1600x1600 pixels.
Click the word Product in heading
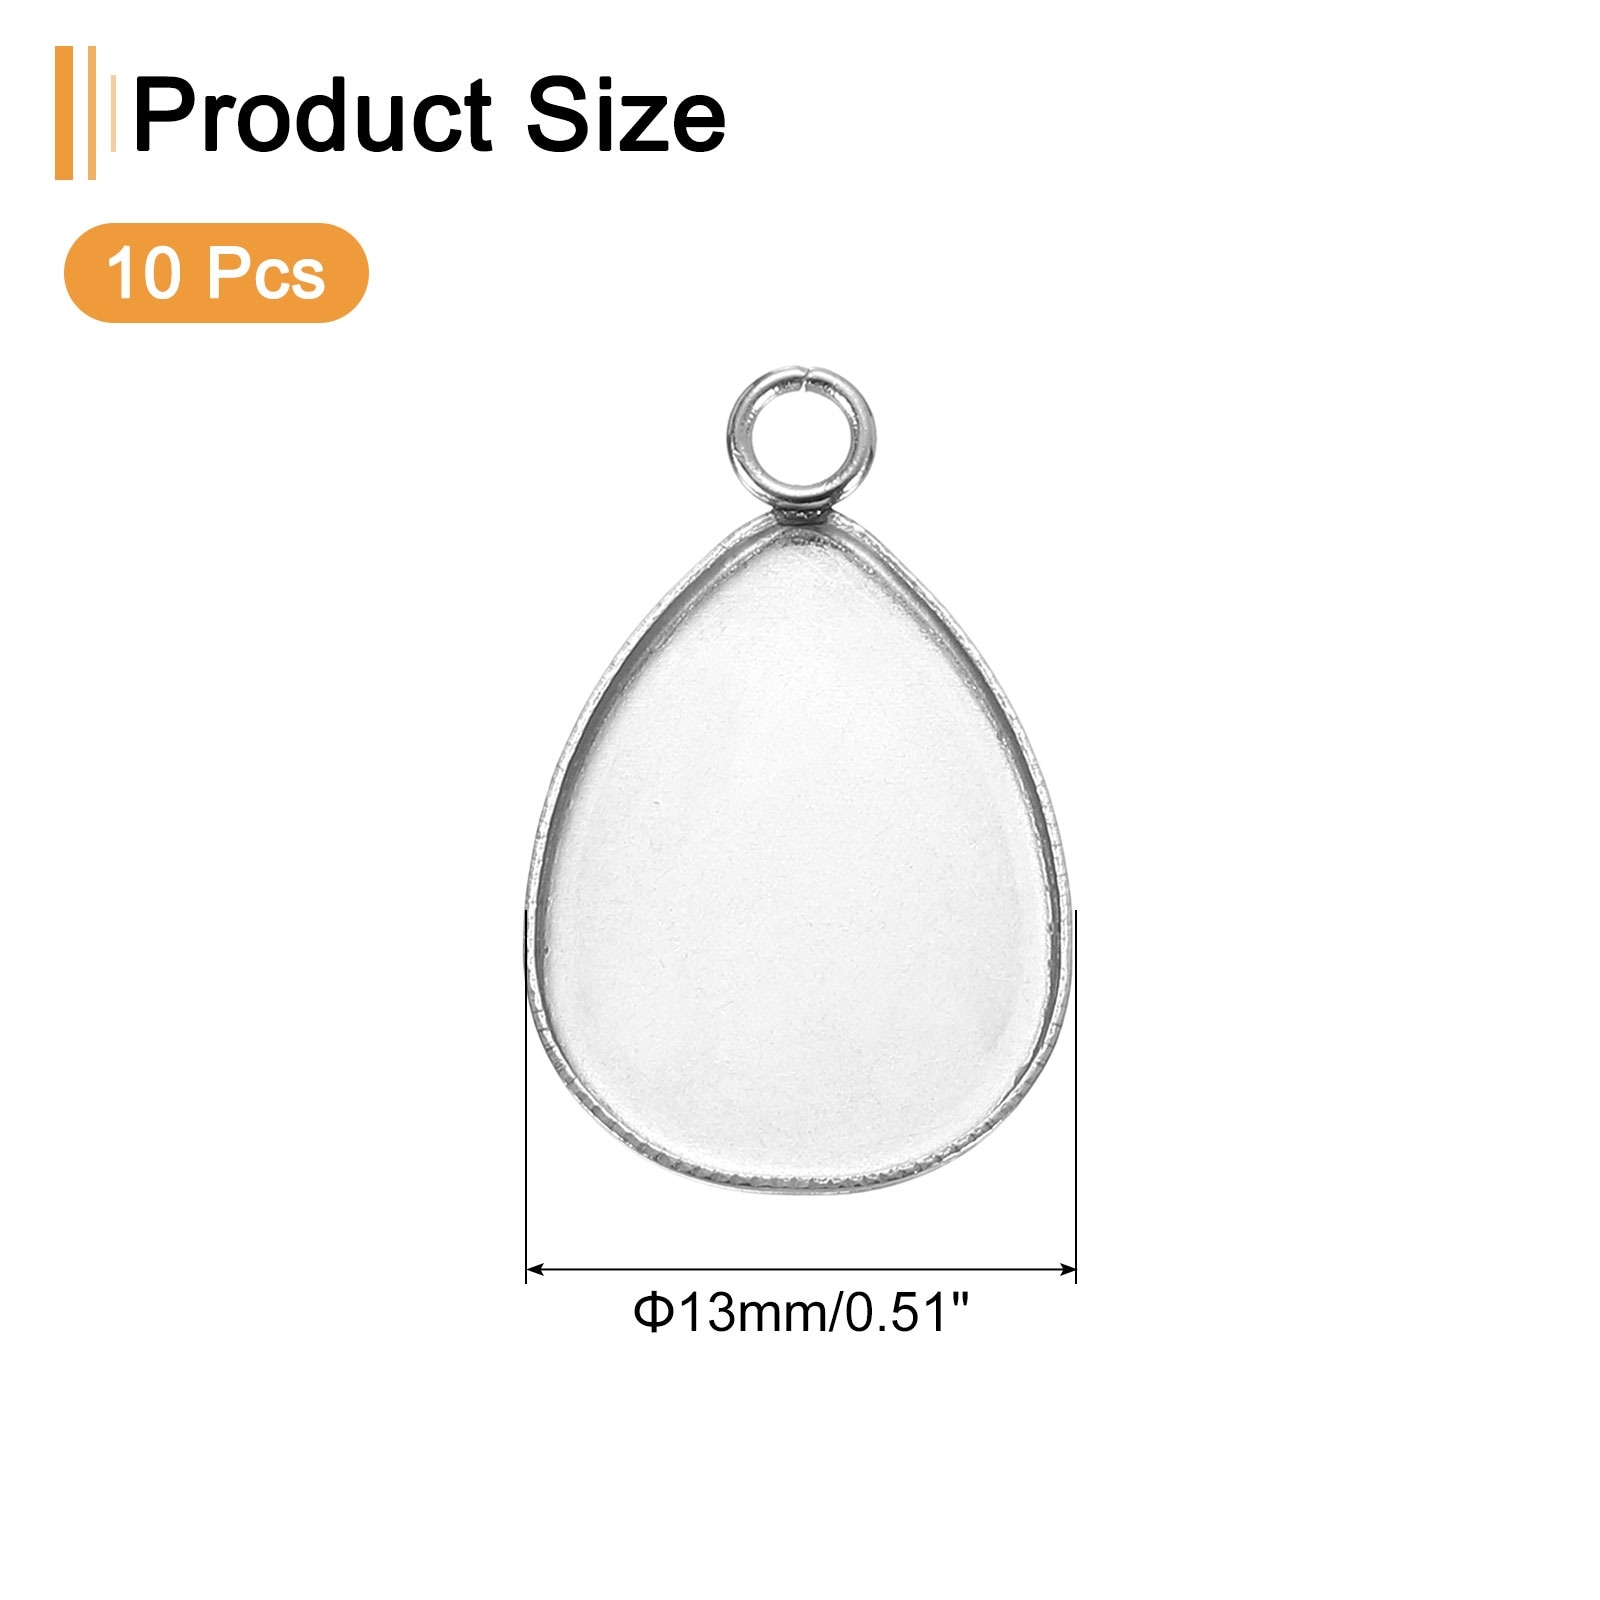[x=313, y=116]
